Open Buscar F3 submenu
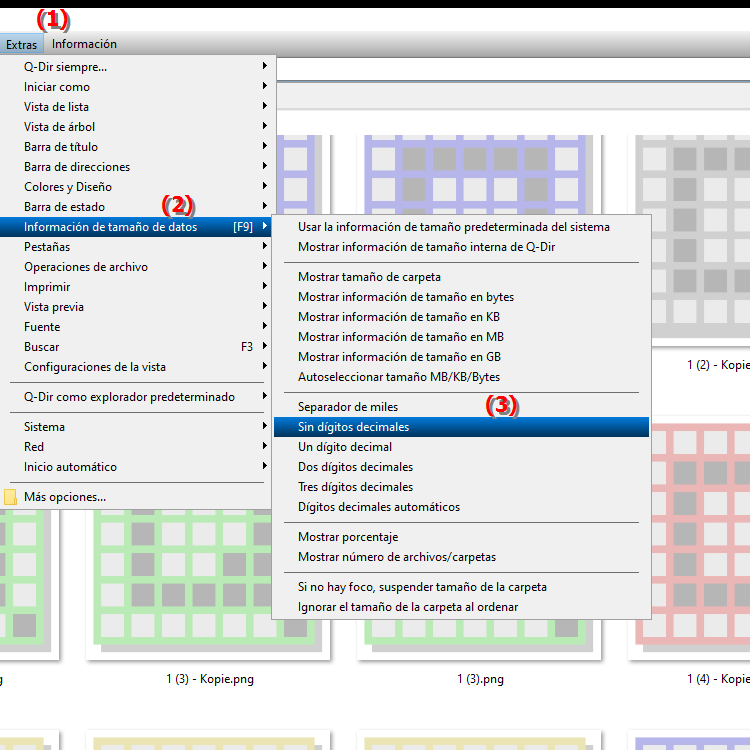 (137, 347)
